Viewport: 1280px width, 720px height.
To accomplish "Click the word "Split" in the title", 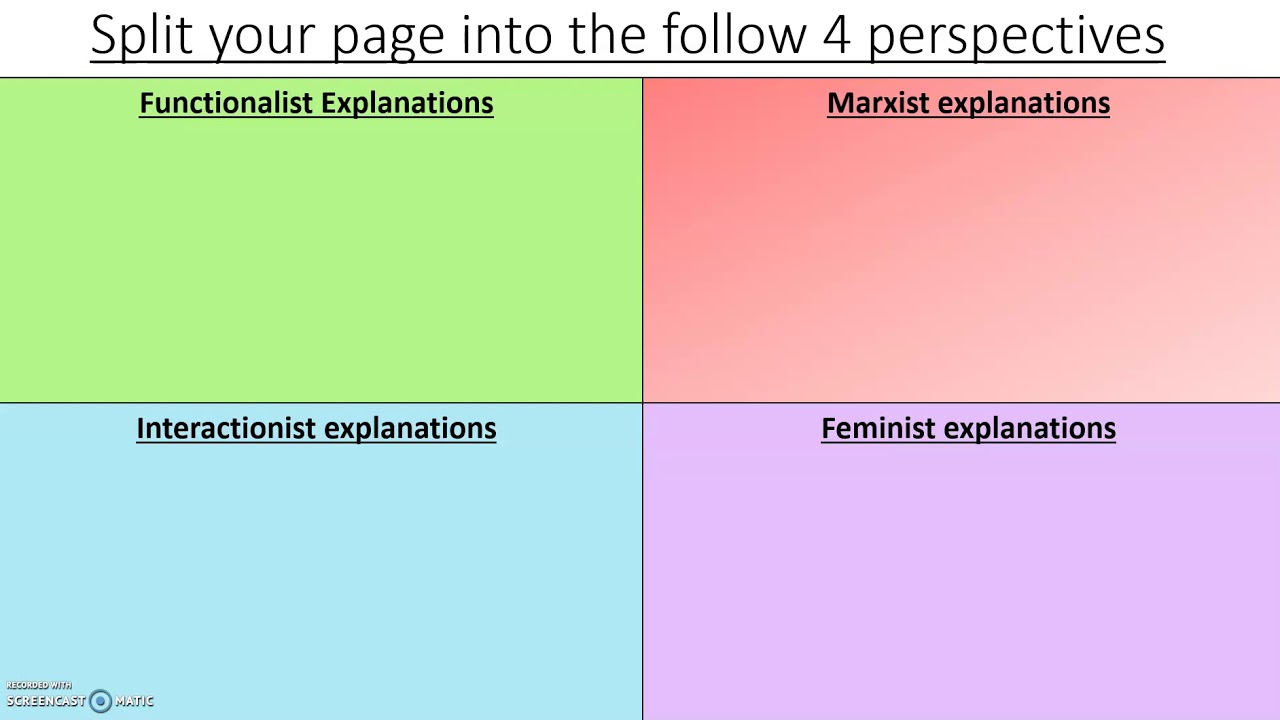I will [141, 35].
